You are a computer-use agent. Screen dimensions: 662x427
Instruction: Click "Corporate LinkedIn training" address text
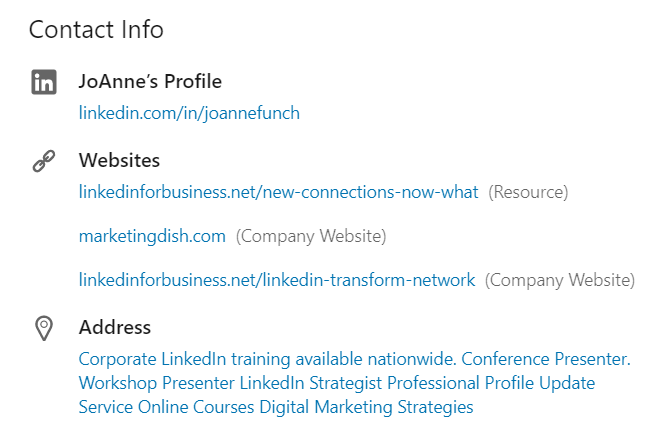184,359
